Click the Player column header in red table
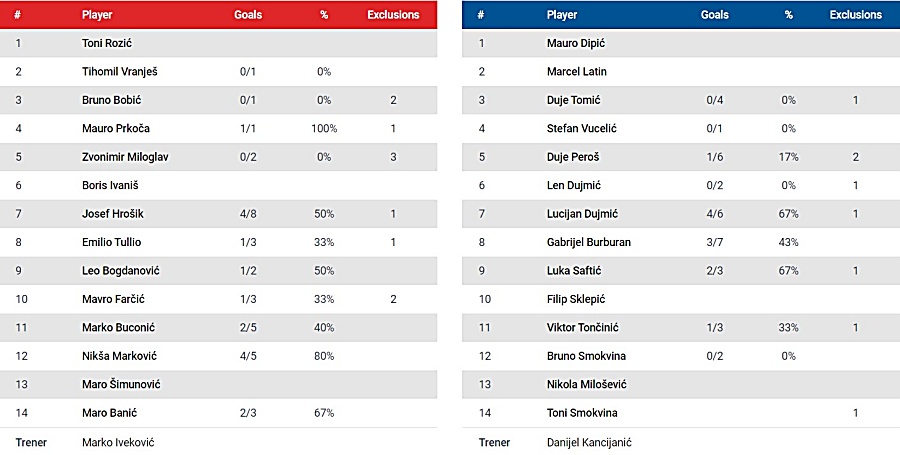Viewport: 900px width, 455px height. click(97, 16)
